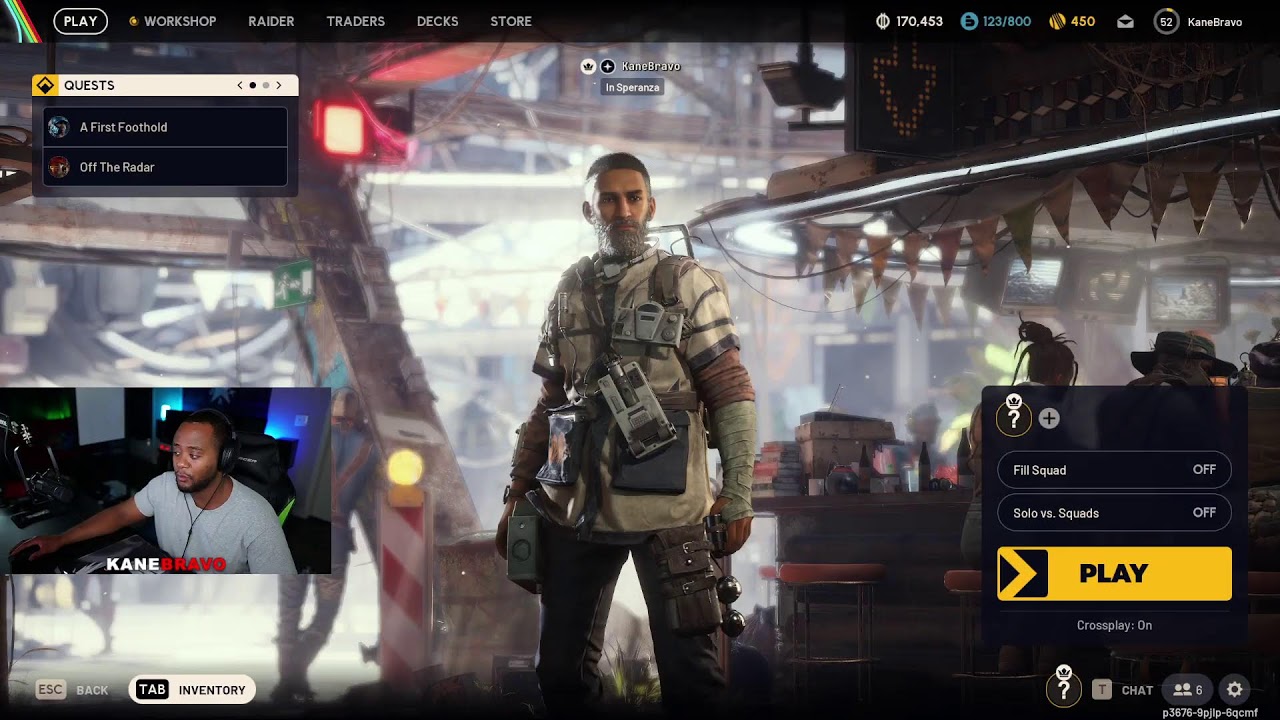The height and width of the screenshot is (720, 1280).
Task: Click the A First Foothold quest portrait
Action: 59,127
